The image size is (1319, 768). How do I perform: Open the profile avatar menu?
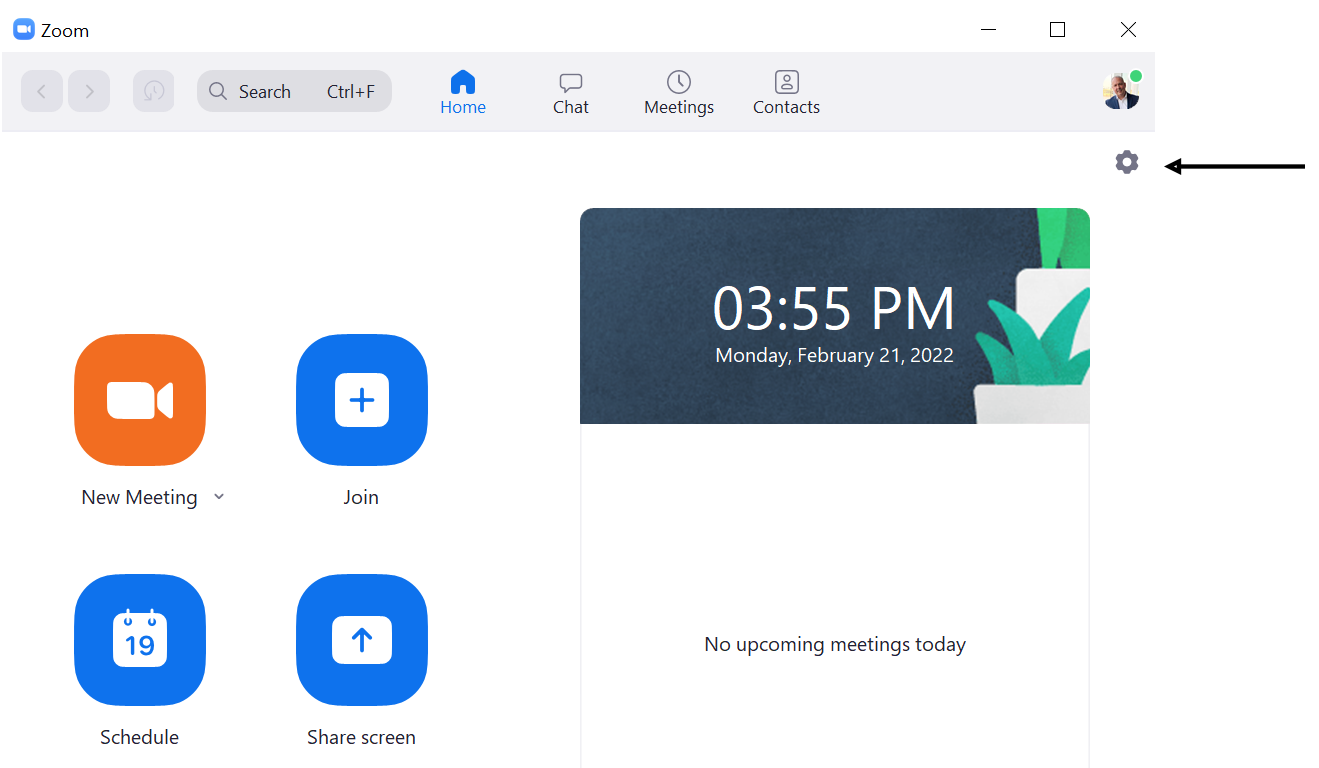(x=1121, y=91)
